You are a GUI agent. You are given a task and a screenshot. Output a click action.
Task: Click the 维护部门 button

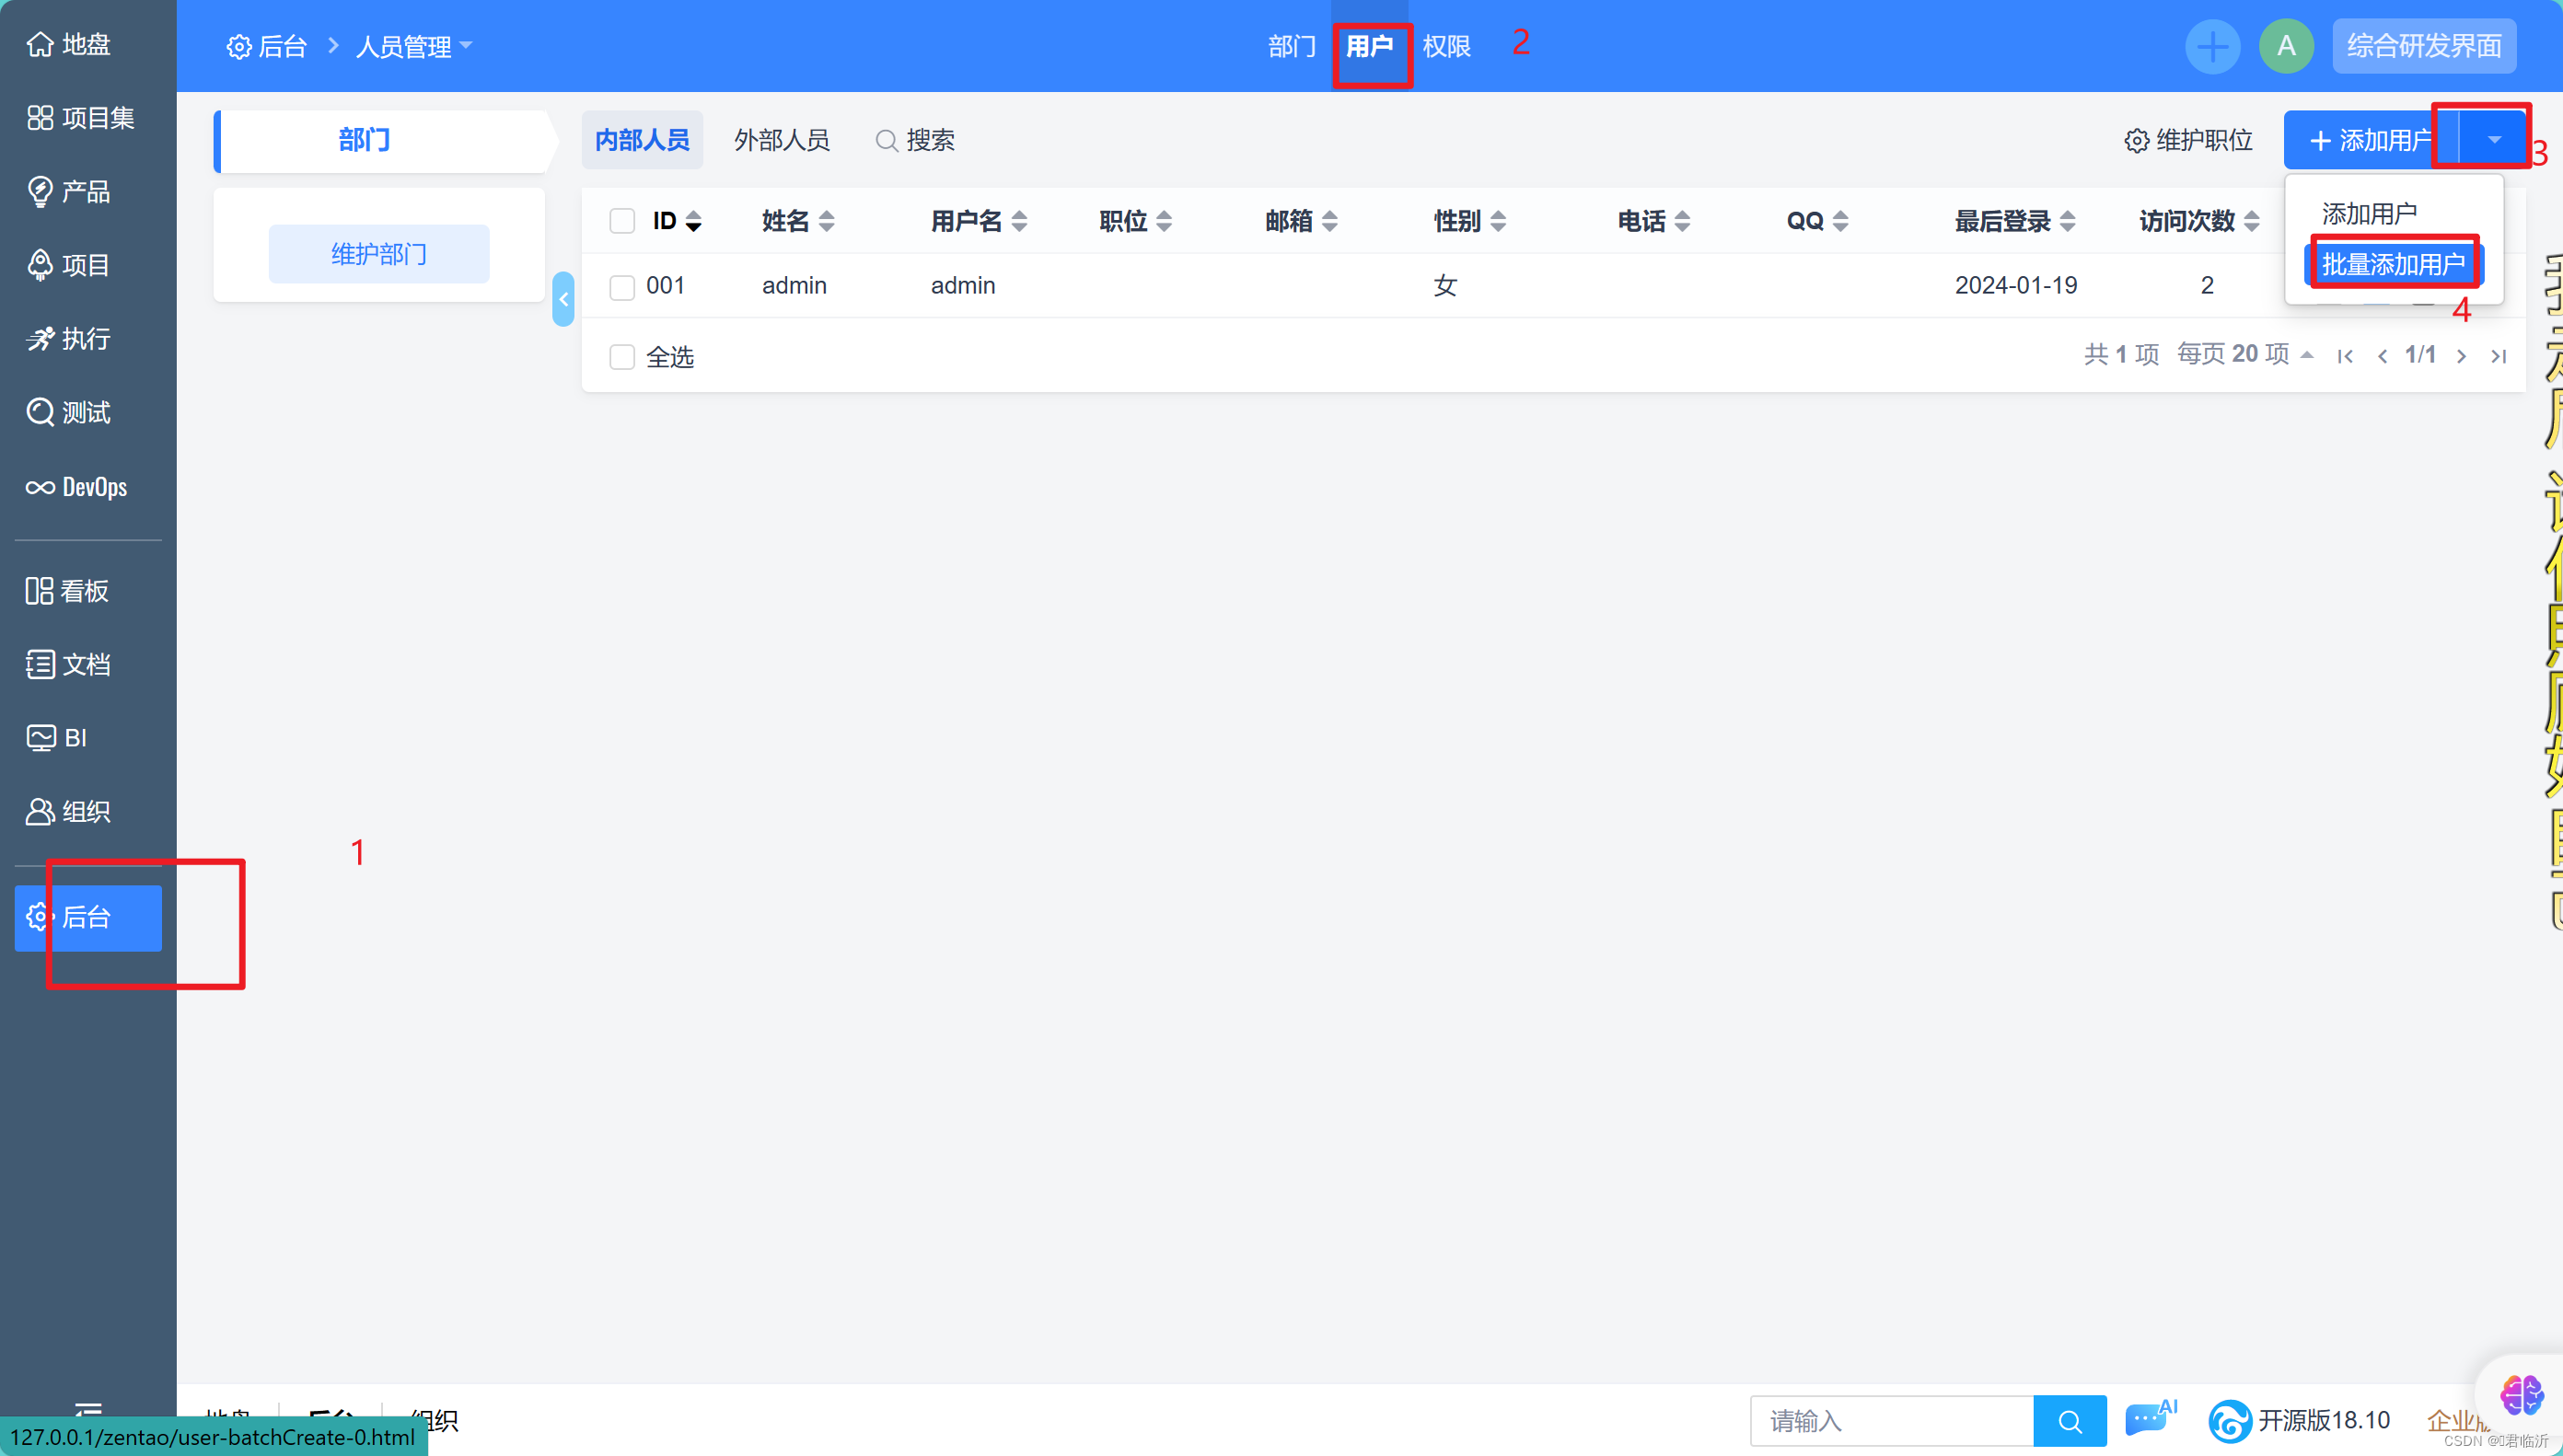379,254
